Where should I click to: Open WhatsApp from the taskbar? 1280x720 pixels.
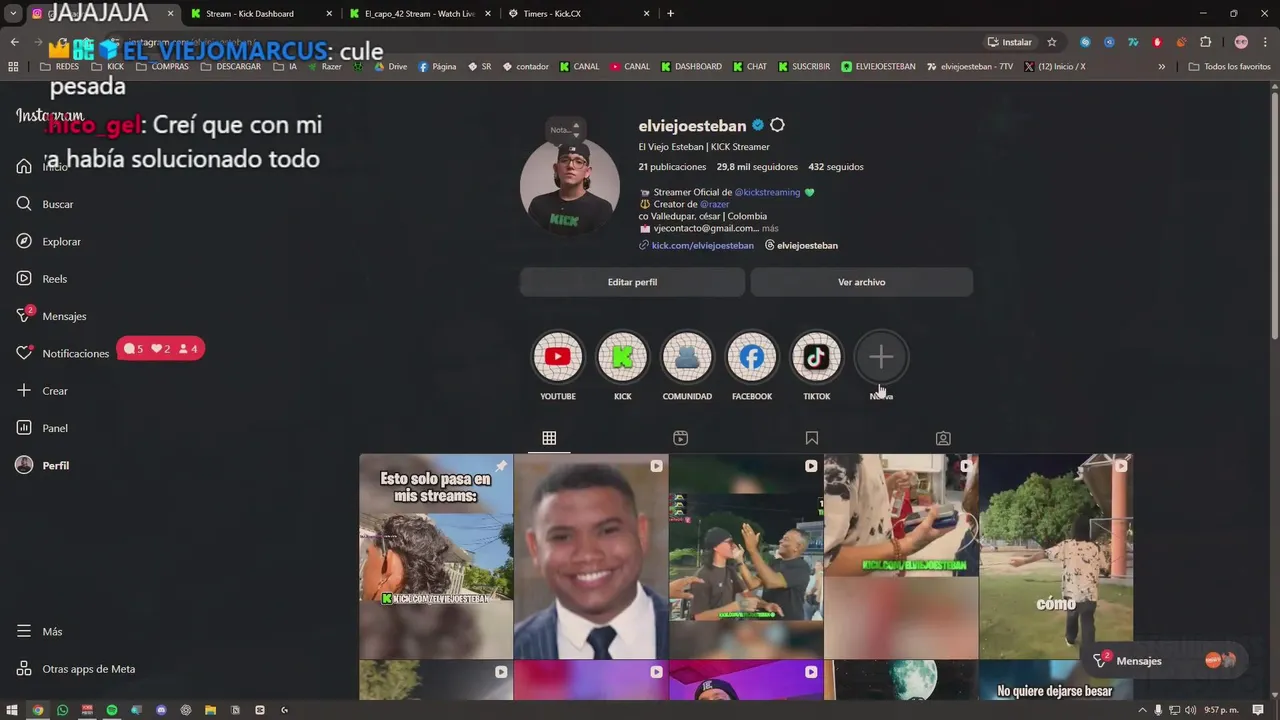pos(62,710)
